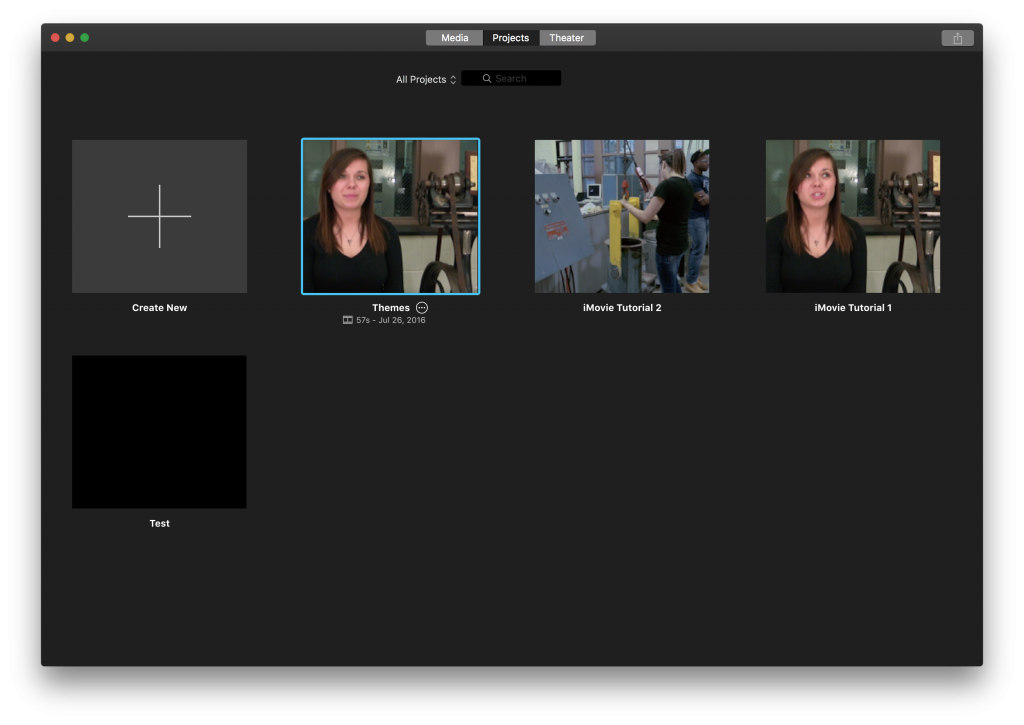Switch to the Media tab

pos(455,38)
